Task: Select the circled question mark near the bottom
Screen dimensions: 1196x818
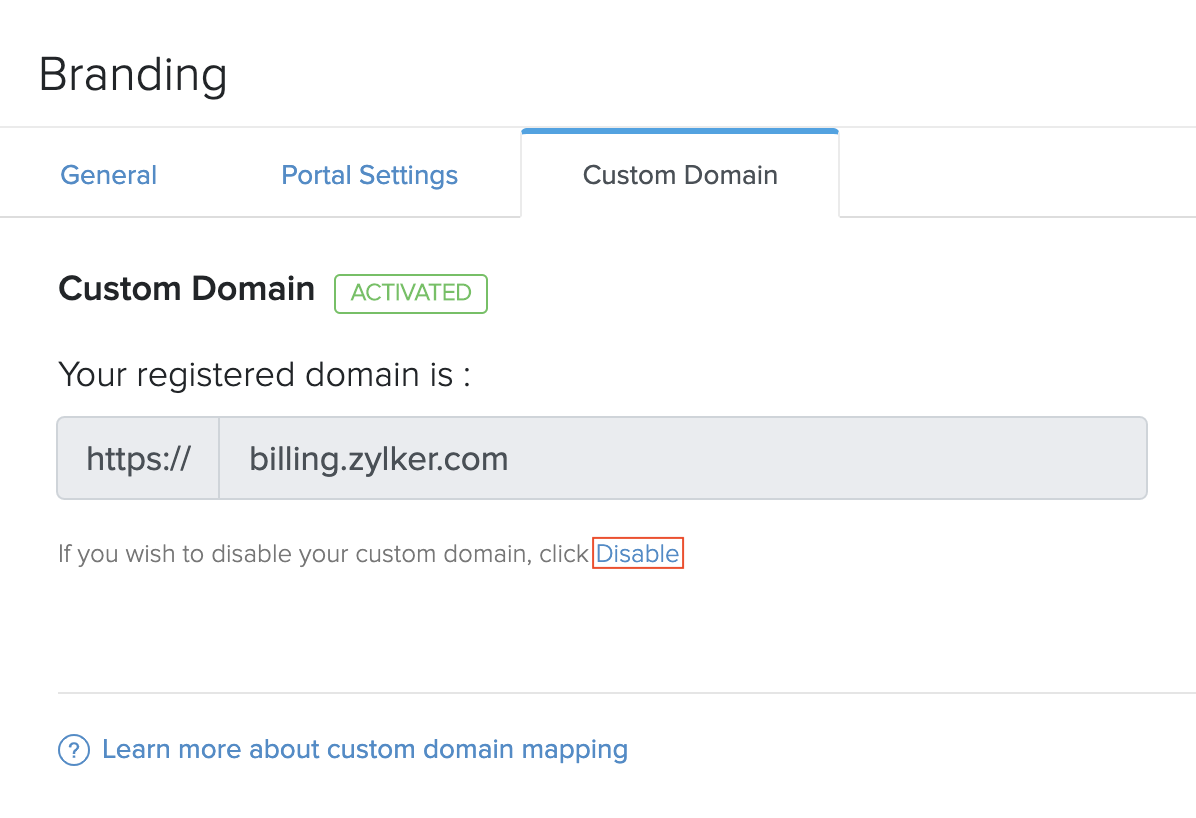Action: [74, 749]
